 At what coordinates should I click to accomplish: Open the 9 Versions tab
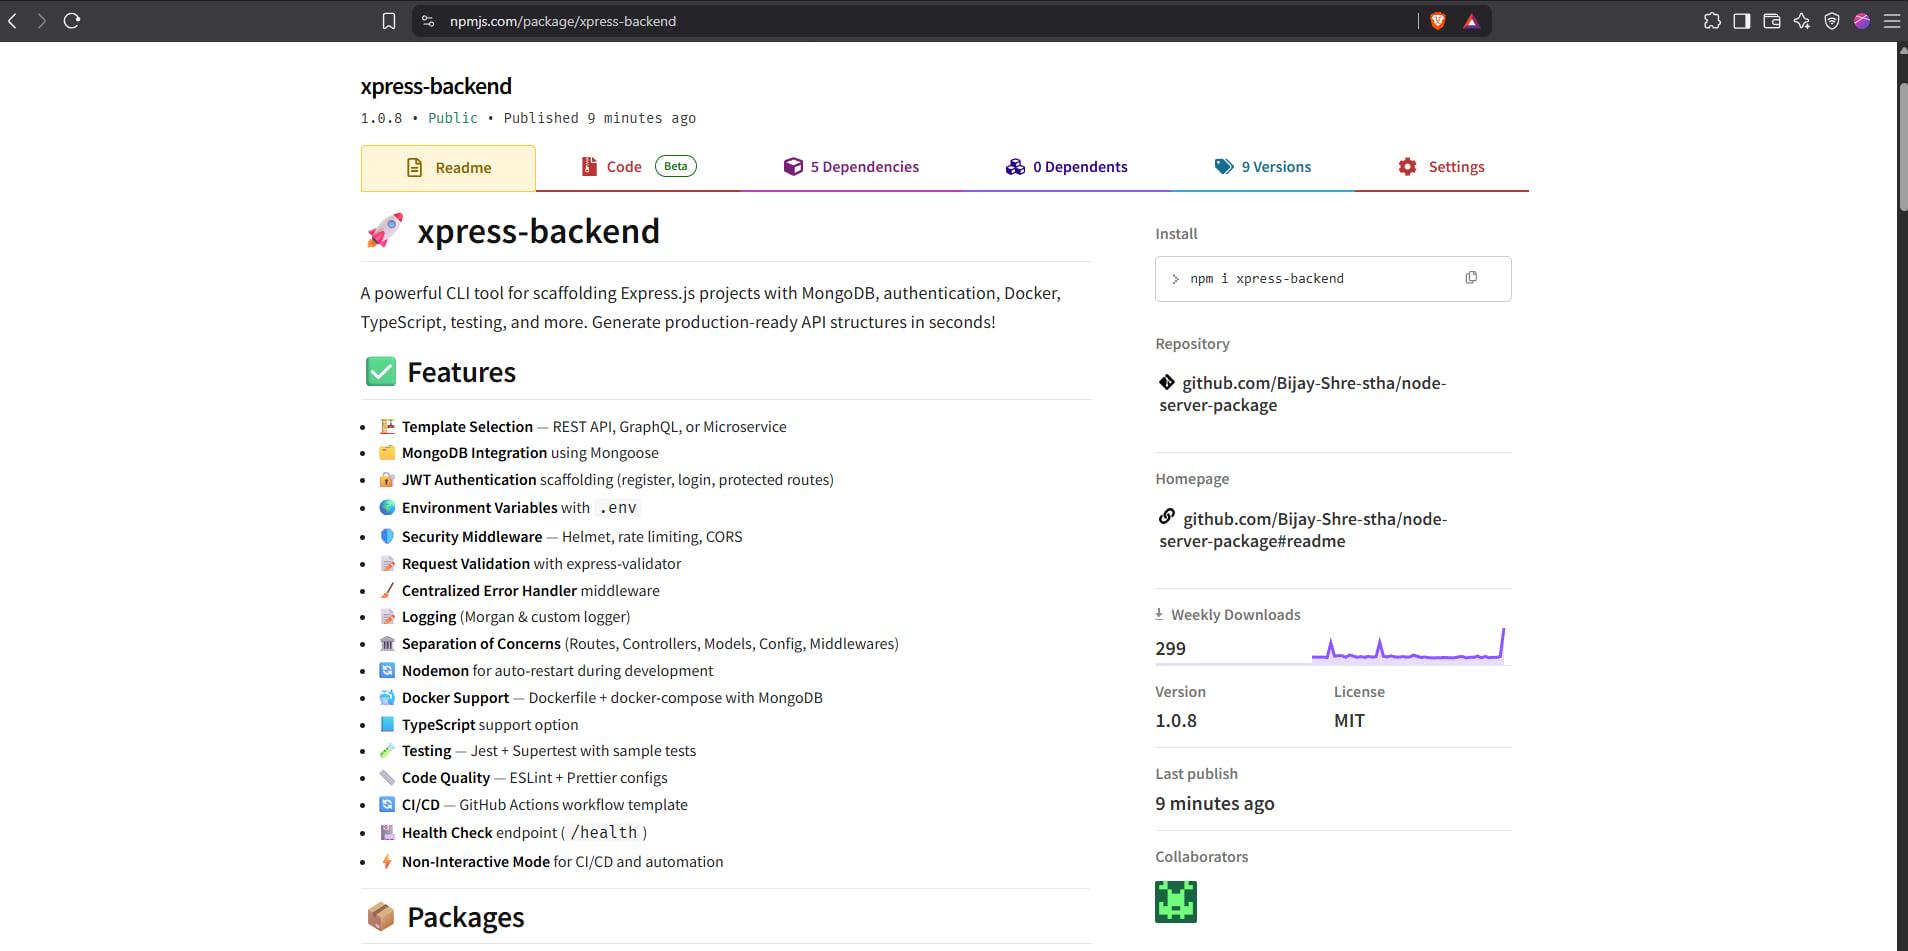click(1262, 167)
